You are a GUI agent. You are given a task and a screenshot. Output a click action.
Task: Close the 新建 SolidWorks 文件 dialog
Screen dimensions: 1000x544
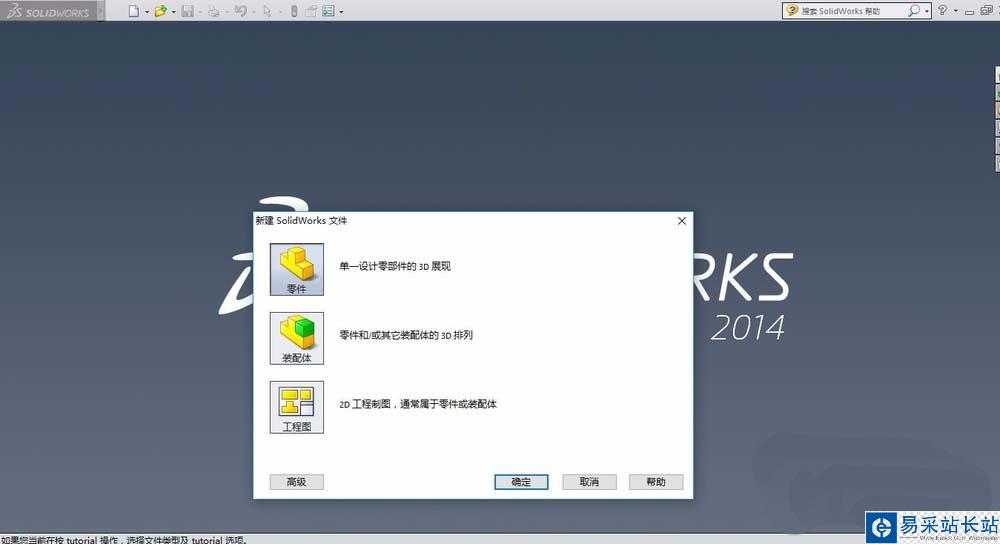click(682, 221)
